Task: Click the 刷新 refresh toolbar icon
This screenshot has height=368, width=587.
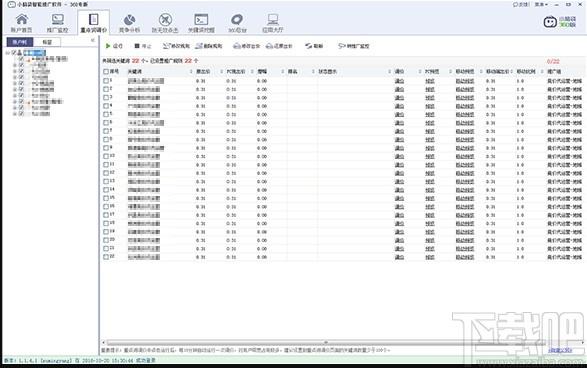Action: click(x=308, y=46)
